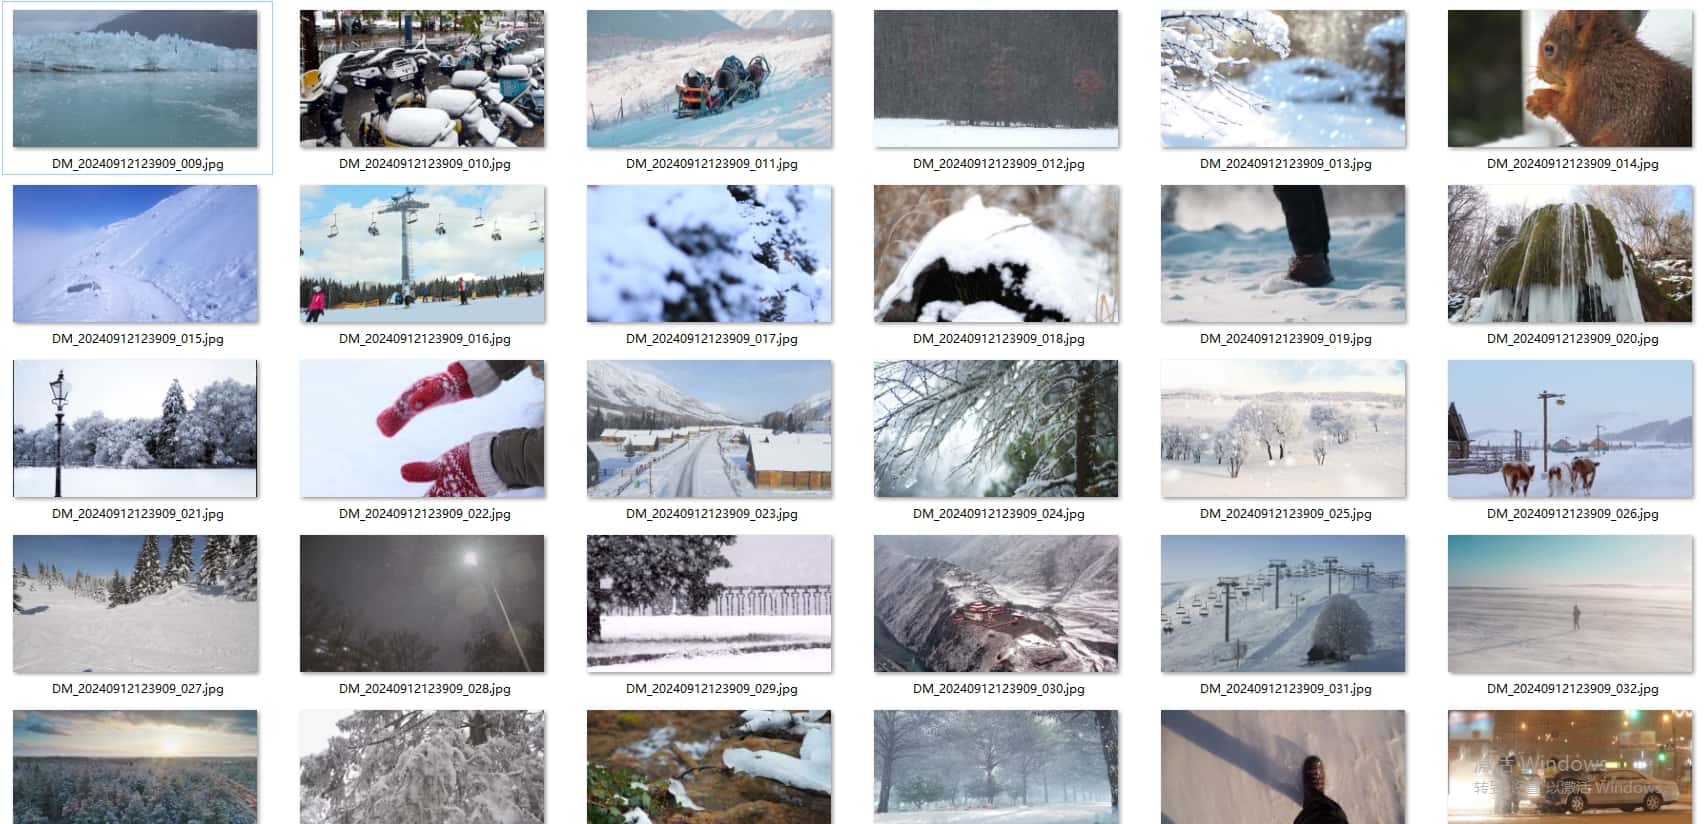Click filename label DM_20240912123909_013.jpg
Viewport: 1707px width, 824px height.
[x=1285, y=164]
